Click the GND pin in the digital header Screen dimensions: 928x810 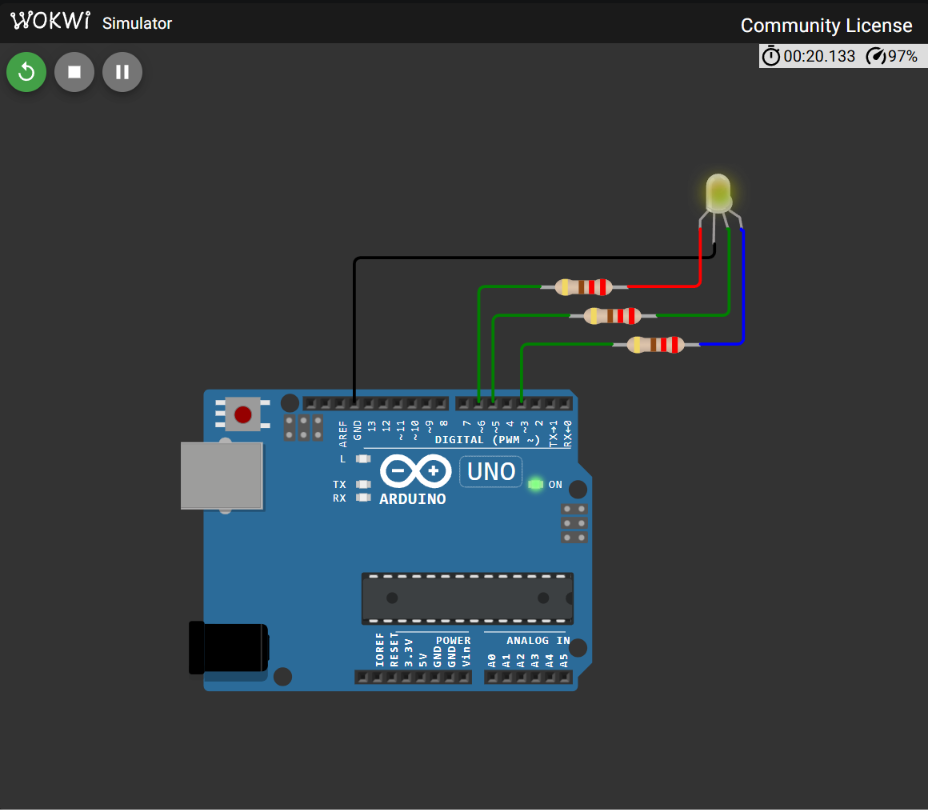pos(354,404)
